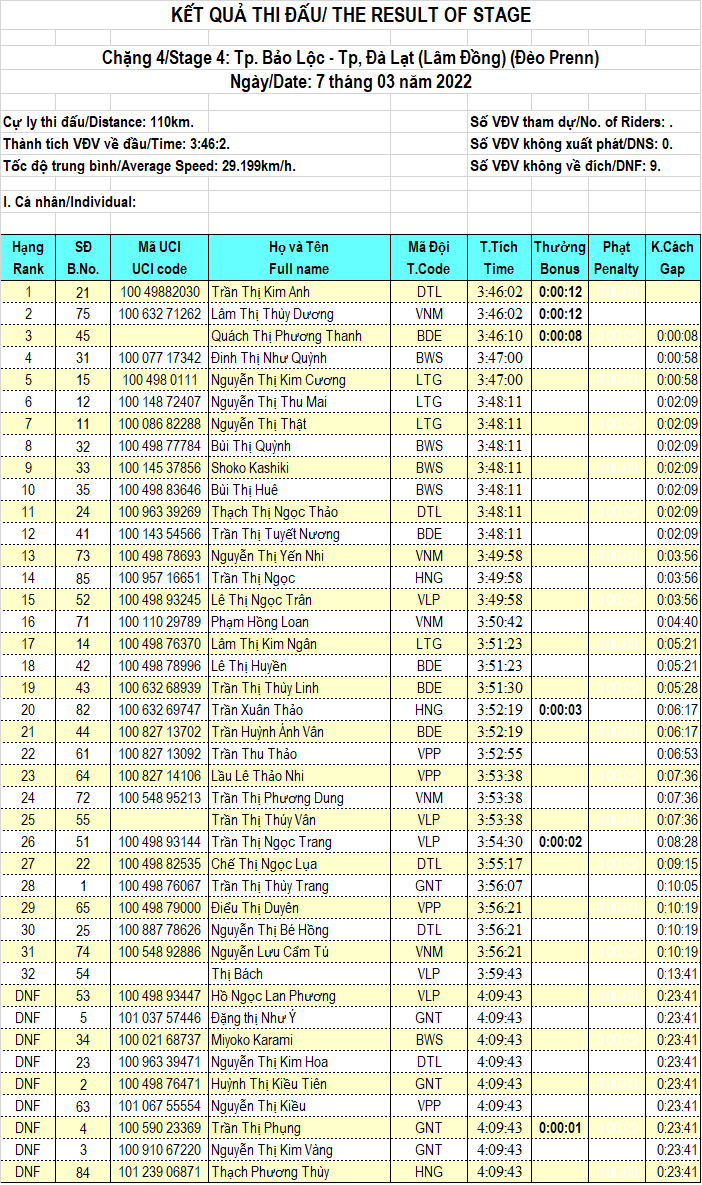Click the "Phạt Penalty" column header
Image resolution: width=702 pixels, height=1185 pixels.
616,258
